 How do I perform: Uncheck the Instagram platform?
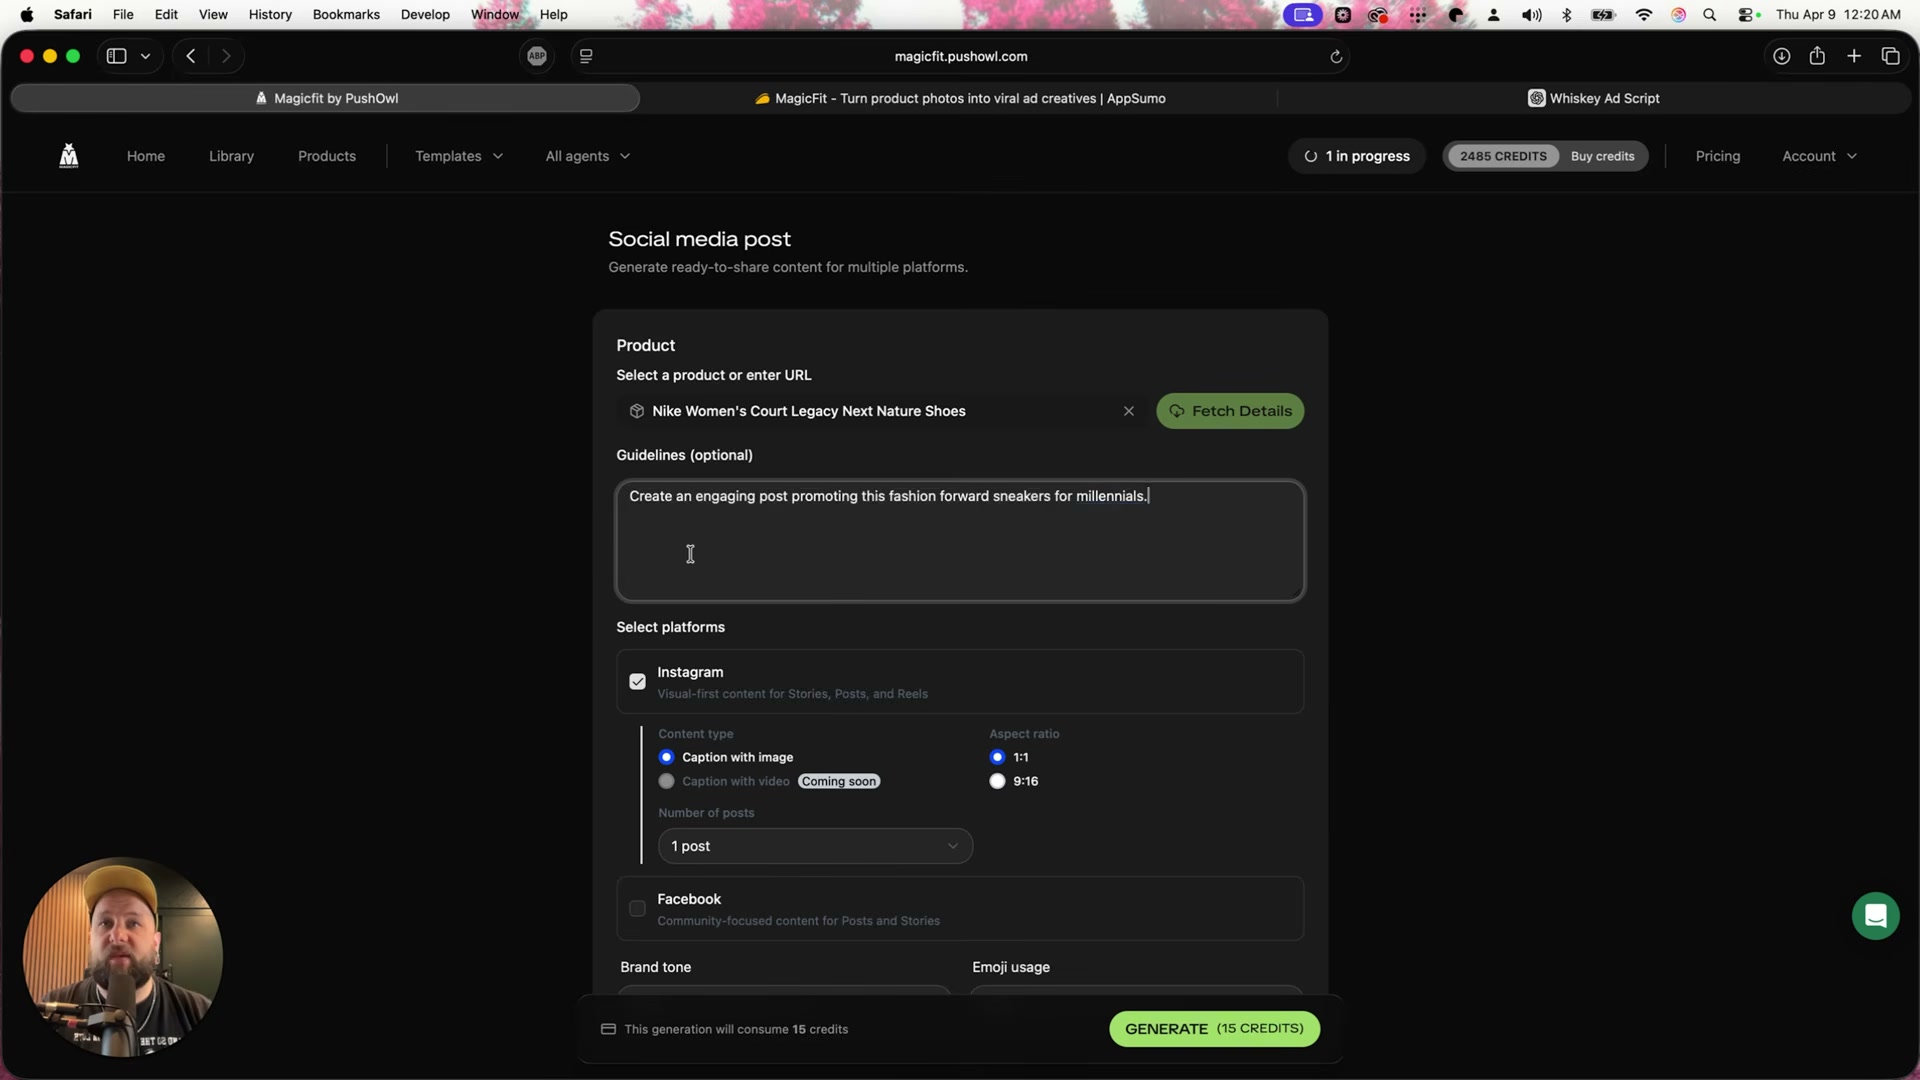tap(637, 681)
